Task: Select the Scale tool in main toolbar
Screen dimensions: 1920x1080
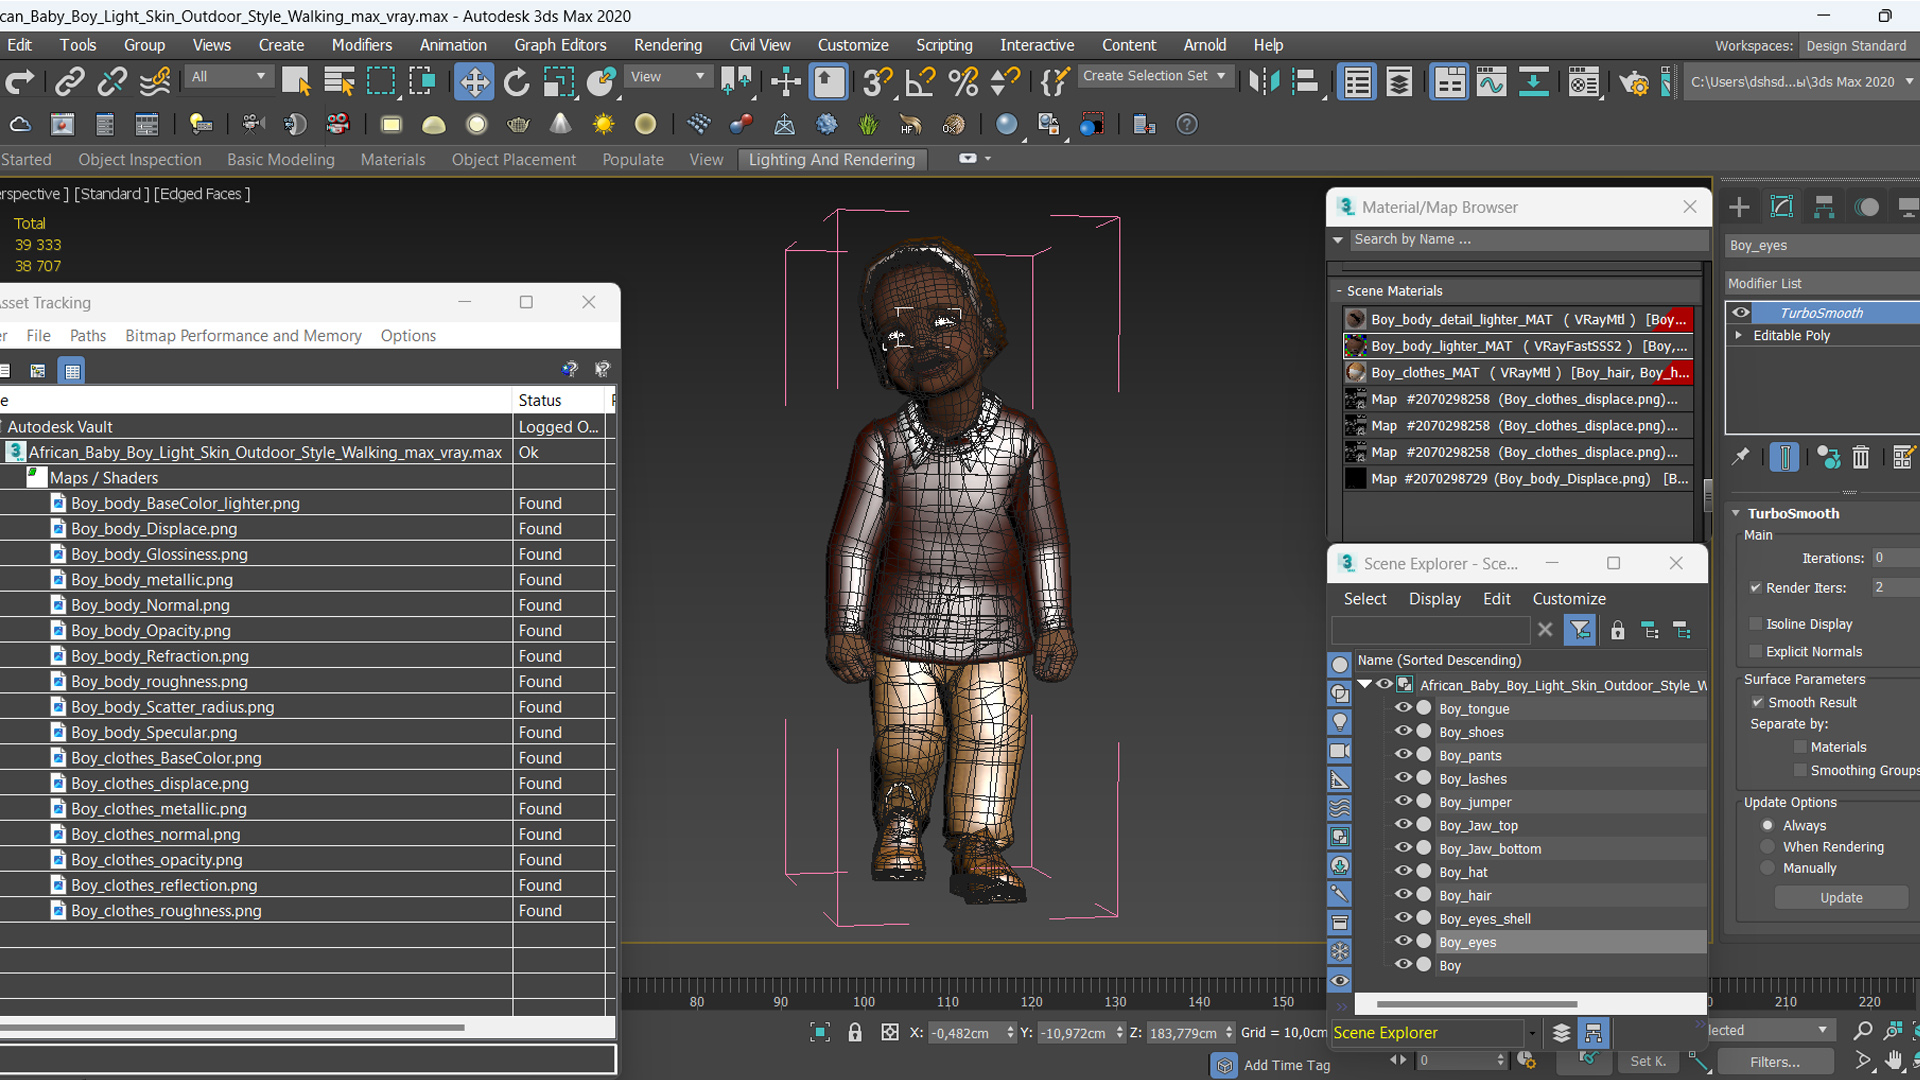Action: pos(558,82)
